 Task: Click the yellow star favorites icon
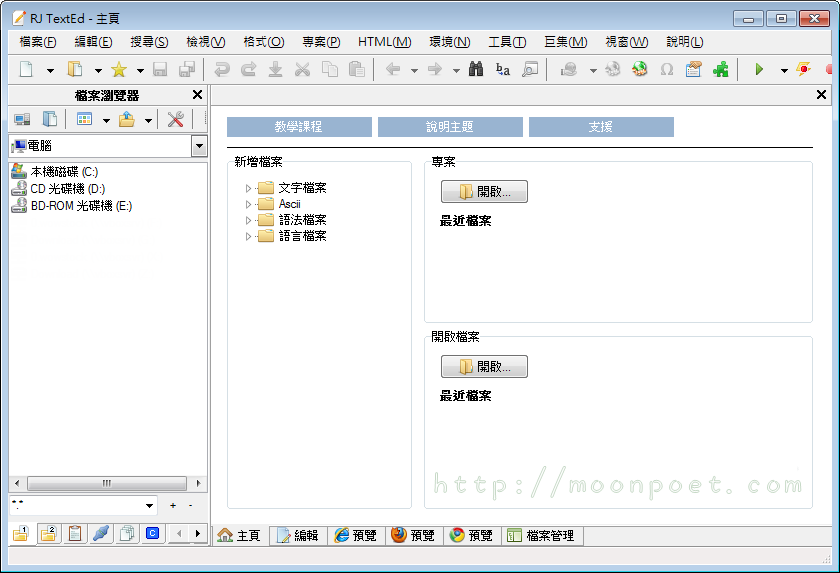pyautogui.click(x=119, y=69)
